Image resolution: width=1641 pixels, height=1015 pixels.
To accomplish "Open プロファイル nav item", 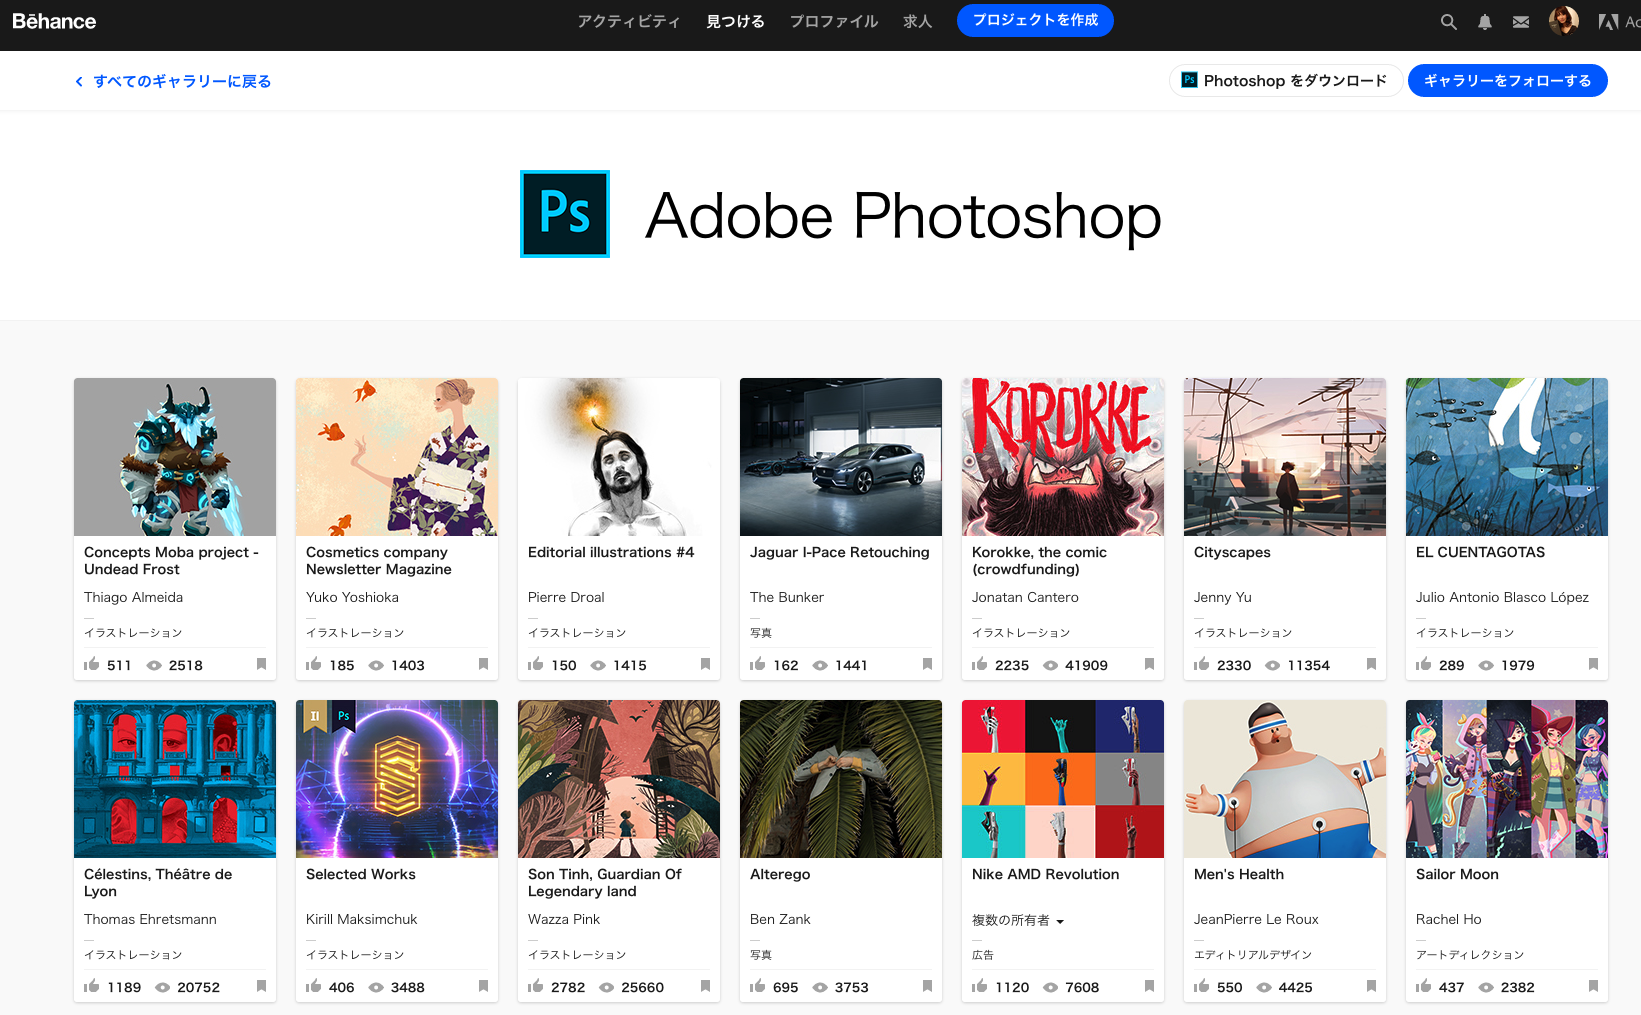I will [834, 21].
